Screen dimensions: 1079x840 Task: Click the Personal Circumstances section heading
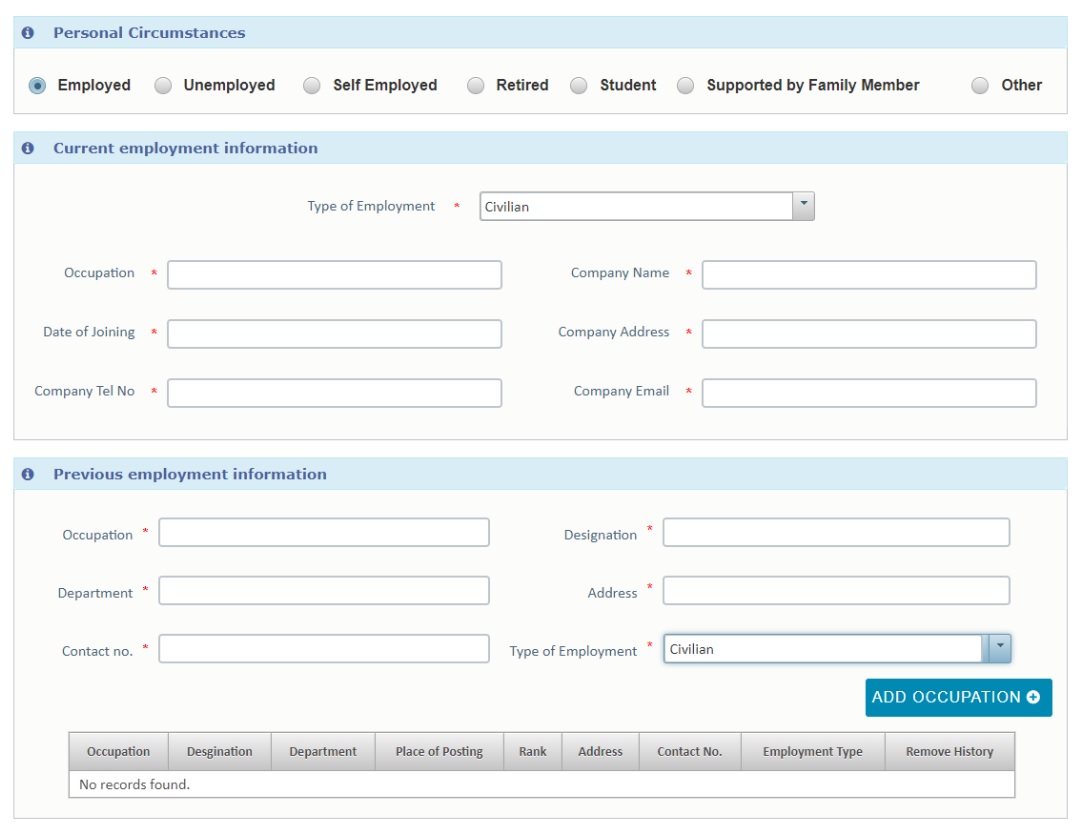149,33
